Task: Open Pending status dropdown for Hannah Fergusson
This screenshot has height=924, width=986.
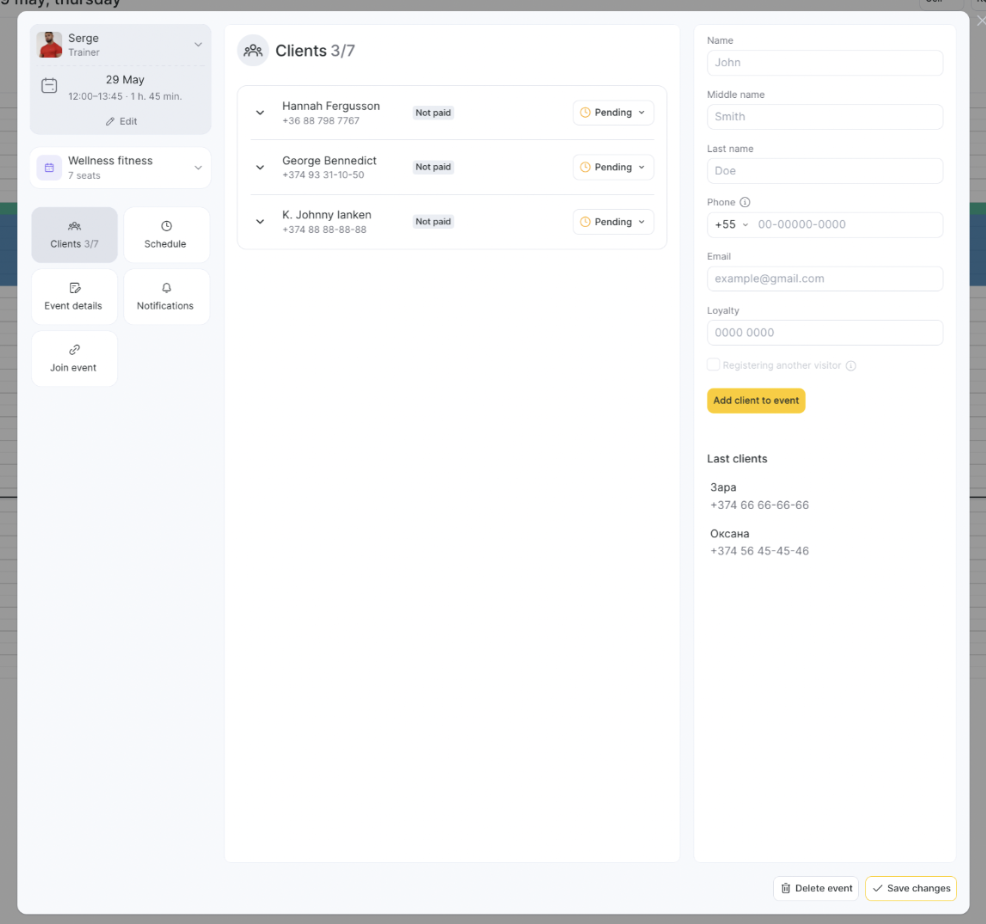Action: point(613,113)
